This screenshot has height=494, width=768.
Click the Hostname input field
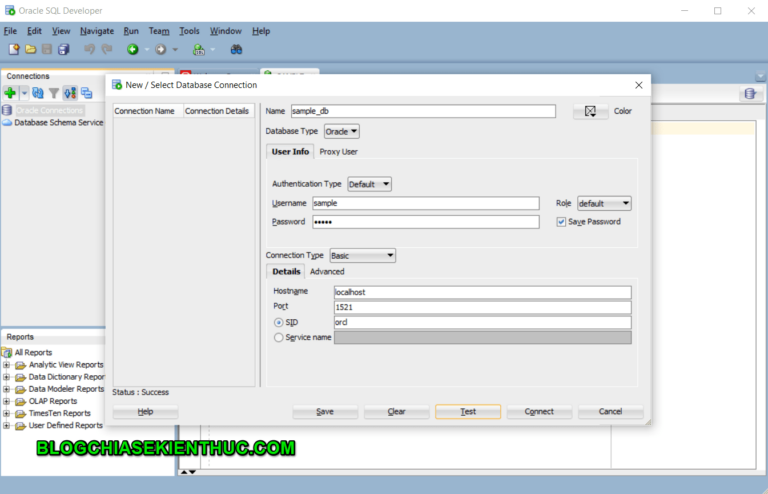[x=482, y=292]
